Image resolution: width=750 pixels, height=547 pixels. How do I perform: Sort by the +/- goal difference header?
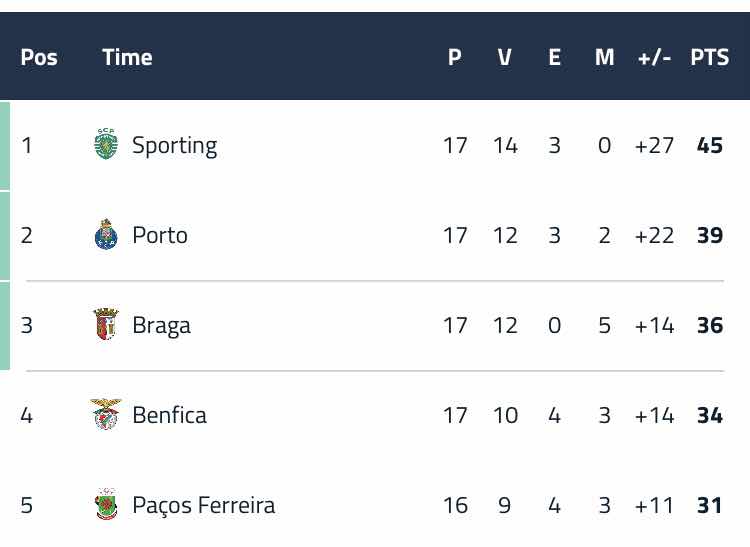[x=654, y=58]
